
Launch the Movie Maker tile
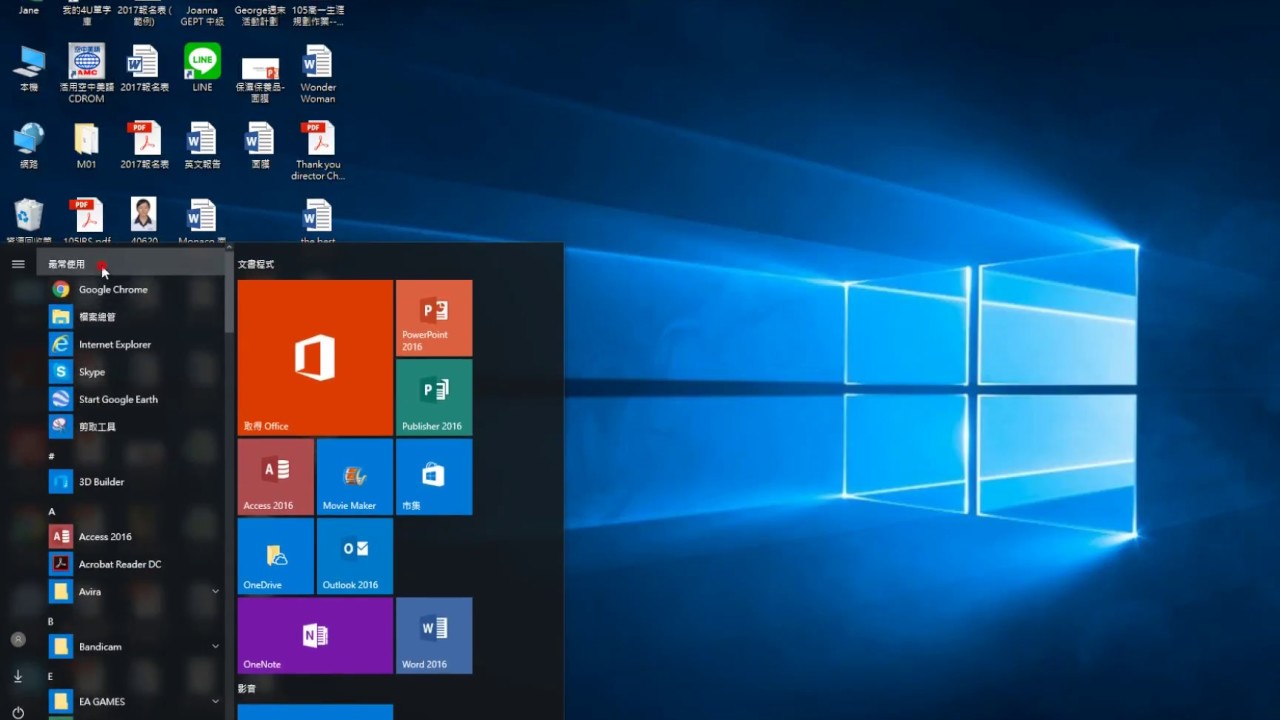(x=355, y=477)
